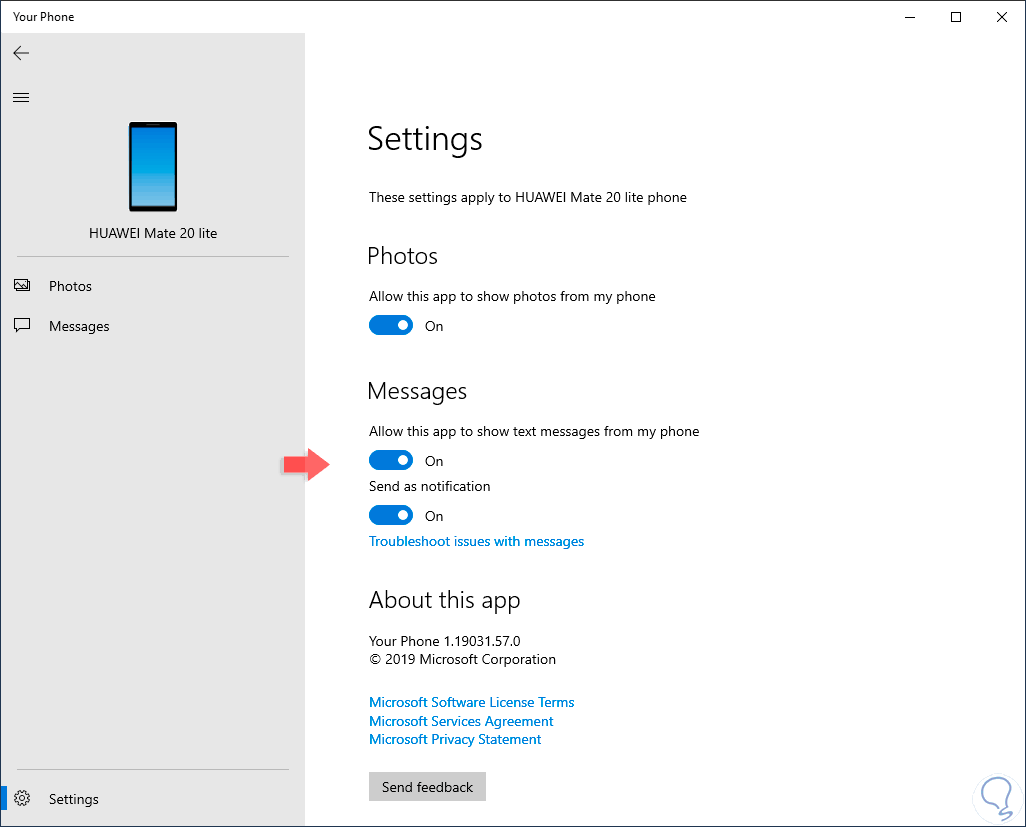Viewport: 1026px width, 827px height.
Task: Go back with the arrow icon
Action: click(21, 53)
